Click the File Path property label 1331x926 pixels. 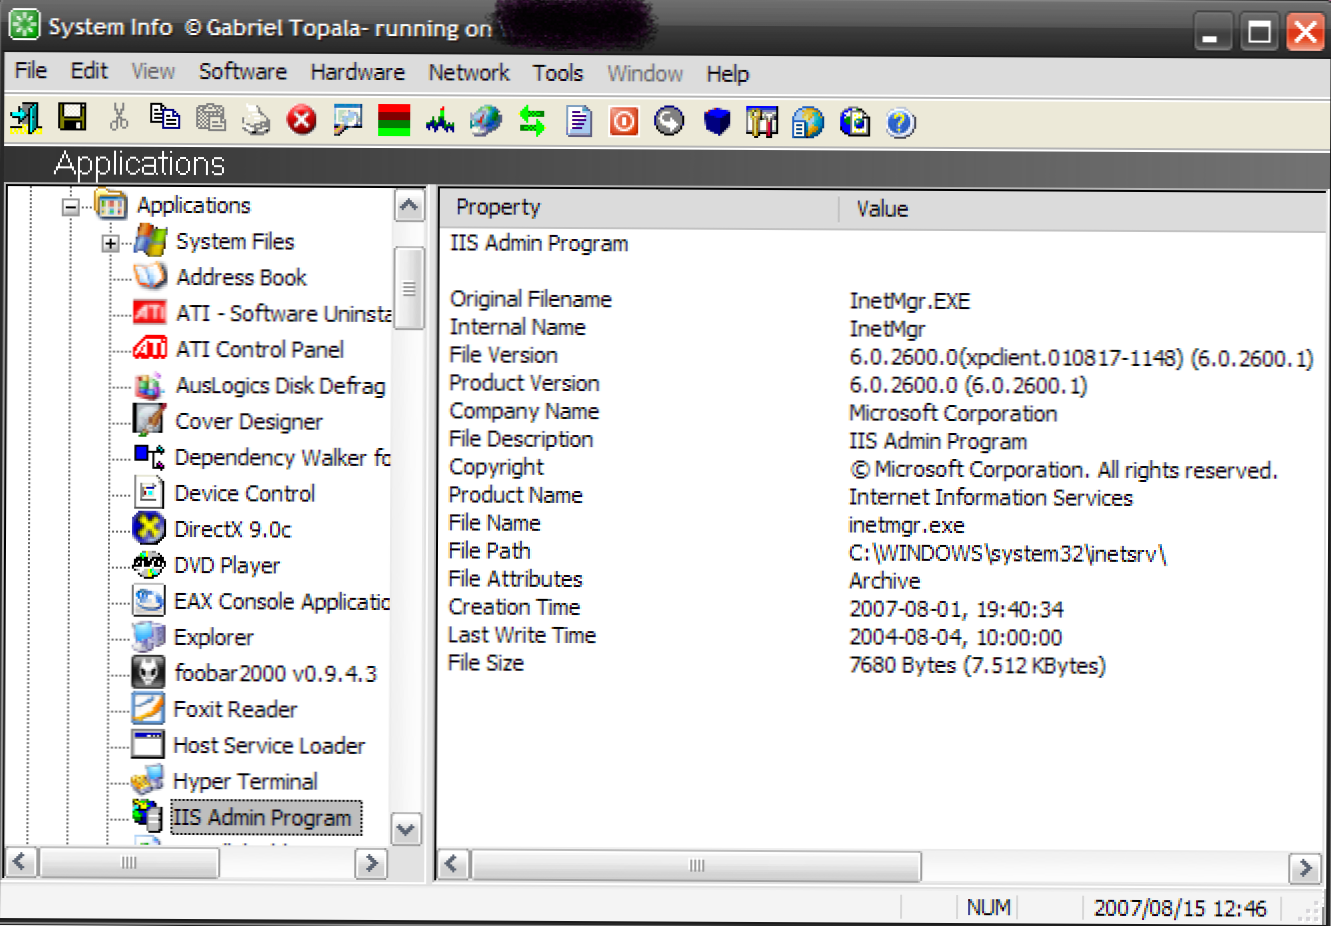(489, 550)
